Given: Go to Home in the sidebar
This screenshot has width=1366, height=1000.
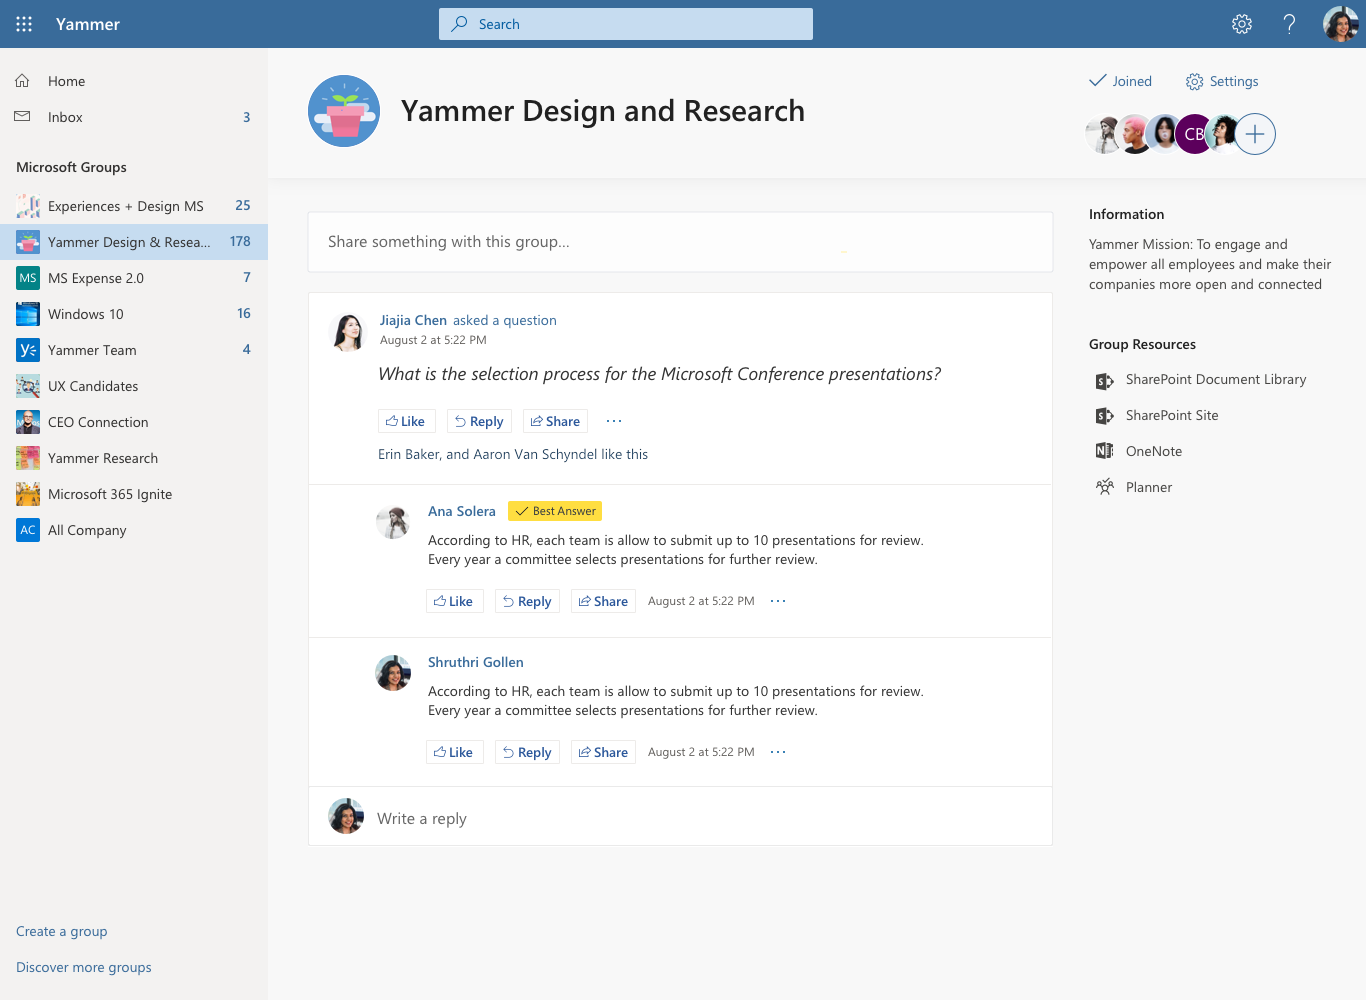Looking at the screenshot, I should 134,81.
